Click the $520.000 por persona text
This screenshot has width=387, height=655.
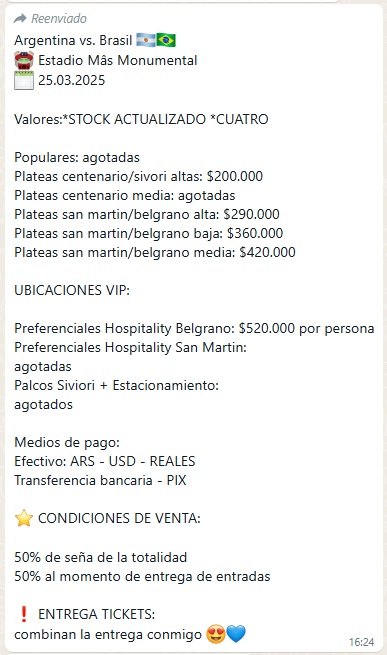pos(306,328)
